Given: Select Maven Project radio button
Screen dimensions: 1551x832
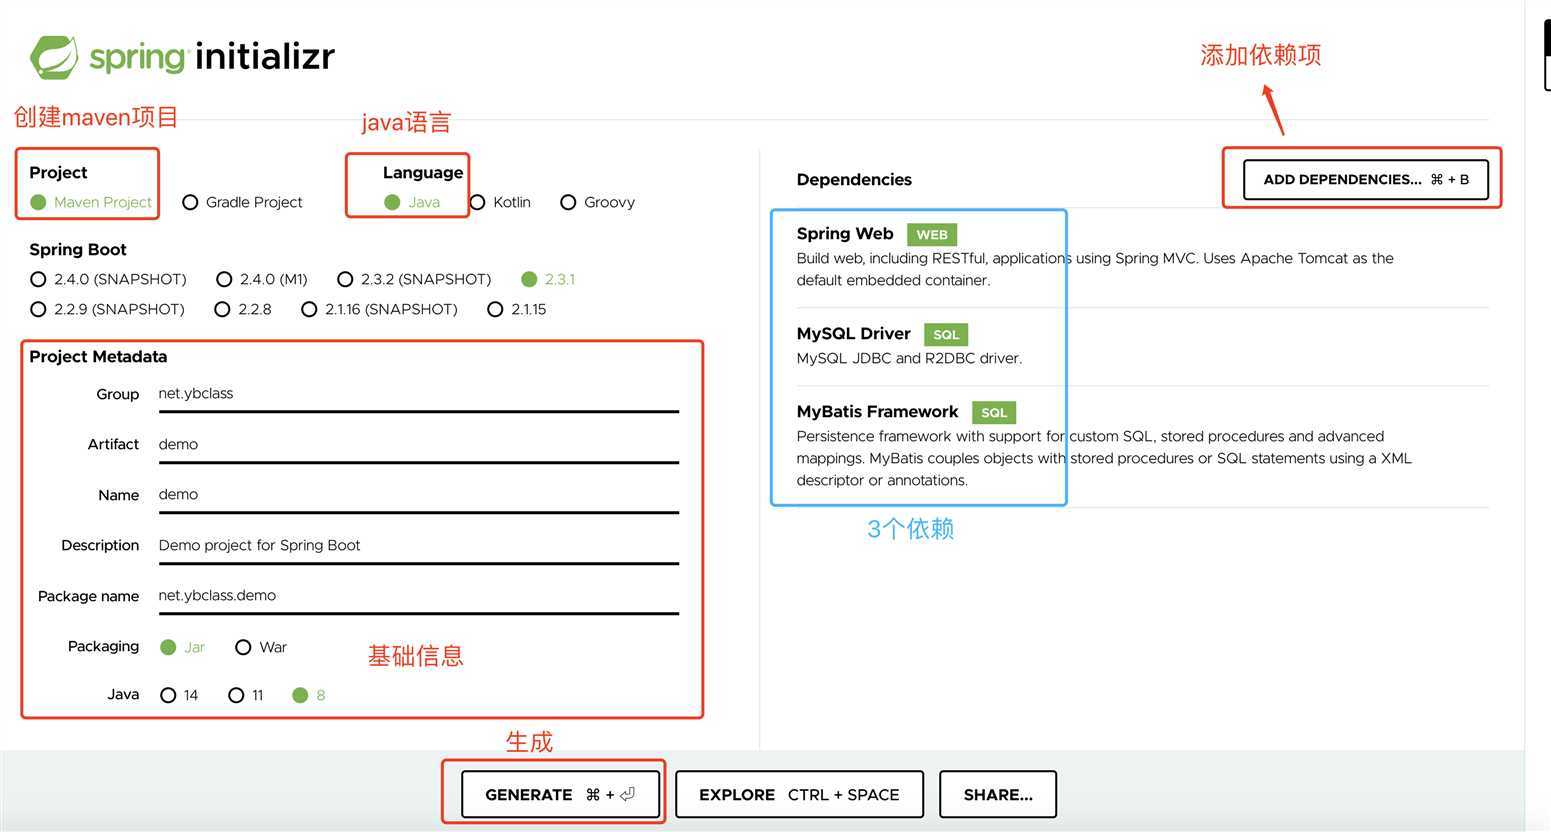Looking at the screenshot, I should [x=91, y=202].
